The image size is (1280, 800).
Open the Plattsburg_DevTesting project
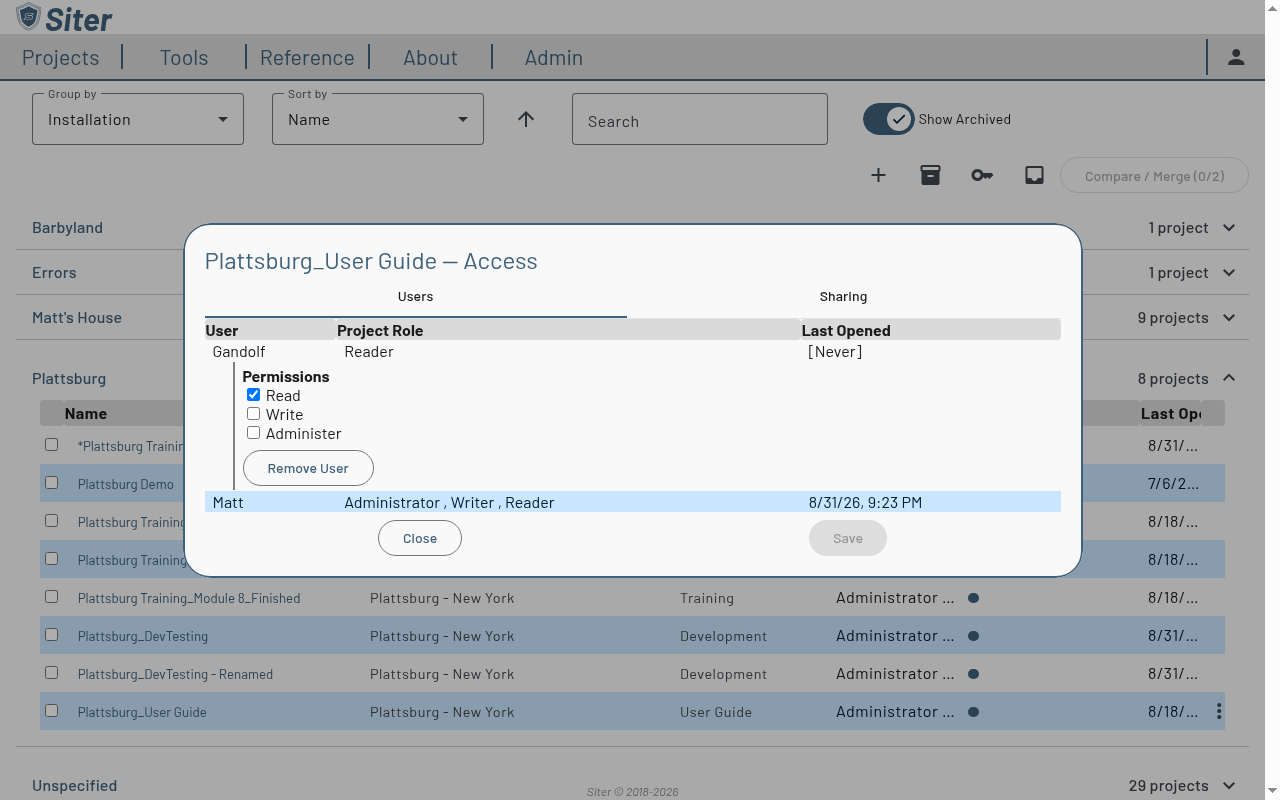(143, 636)
